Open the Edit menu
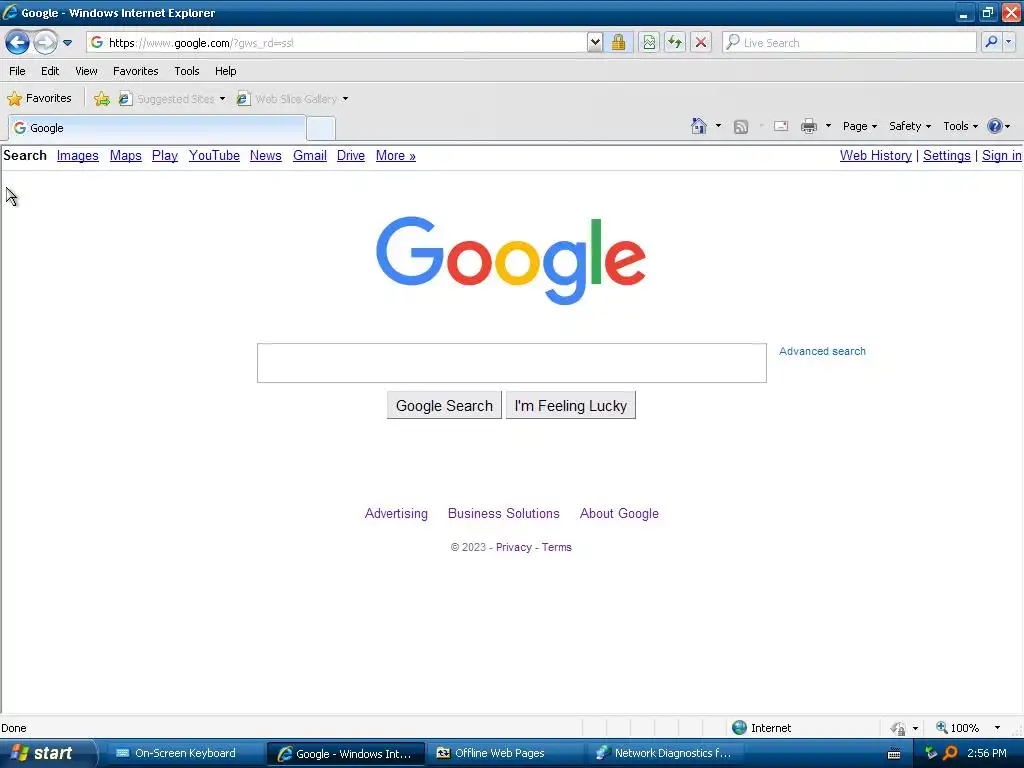Image resolution: width=1024 pixels, height=768 pixels. pyautogui.click(x=50, y=71)
